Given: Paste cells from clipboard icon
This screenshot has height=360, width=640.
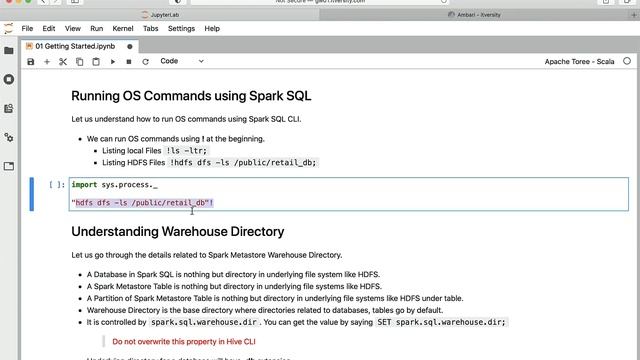Looking at the screenshot, I should 96,62.
